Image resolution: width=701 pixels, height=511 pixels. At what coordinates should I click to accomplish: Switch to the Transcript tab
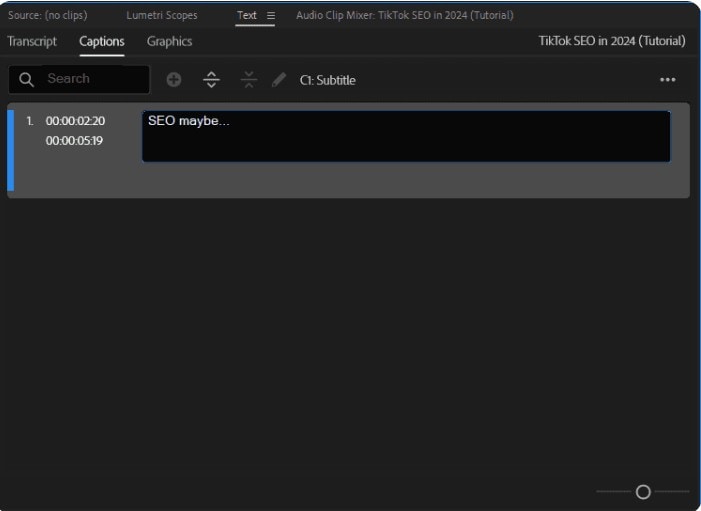tap(32, 41)
